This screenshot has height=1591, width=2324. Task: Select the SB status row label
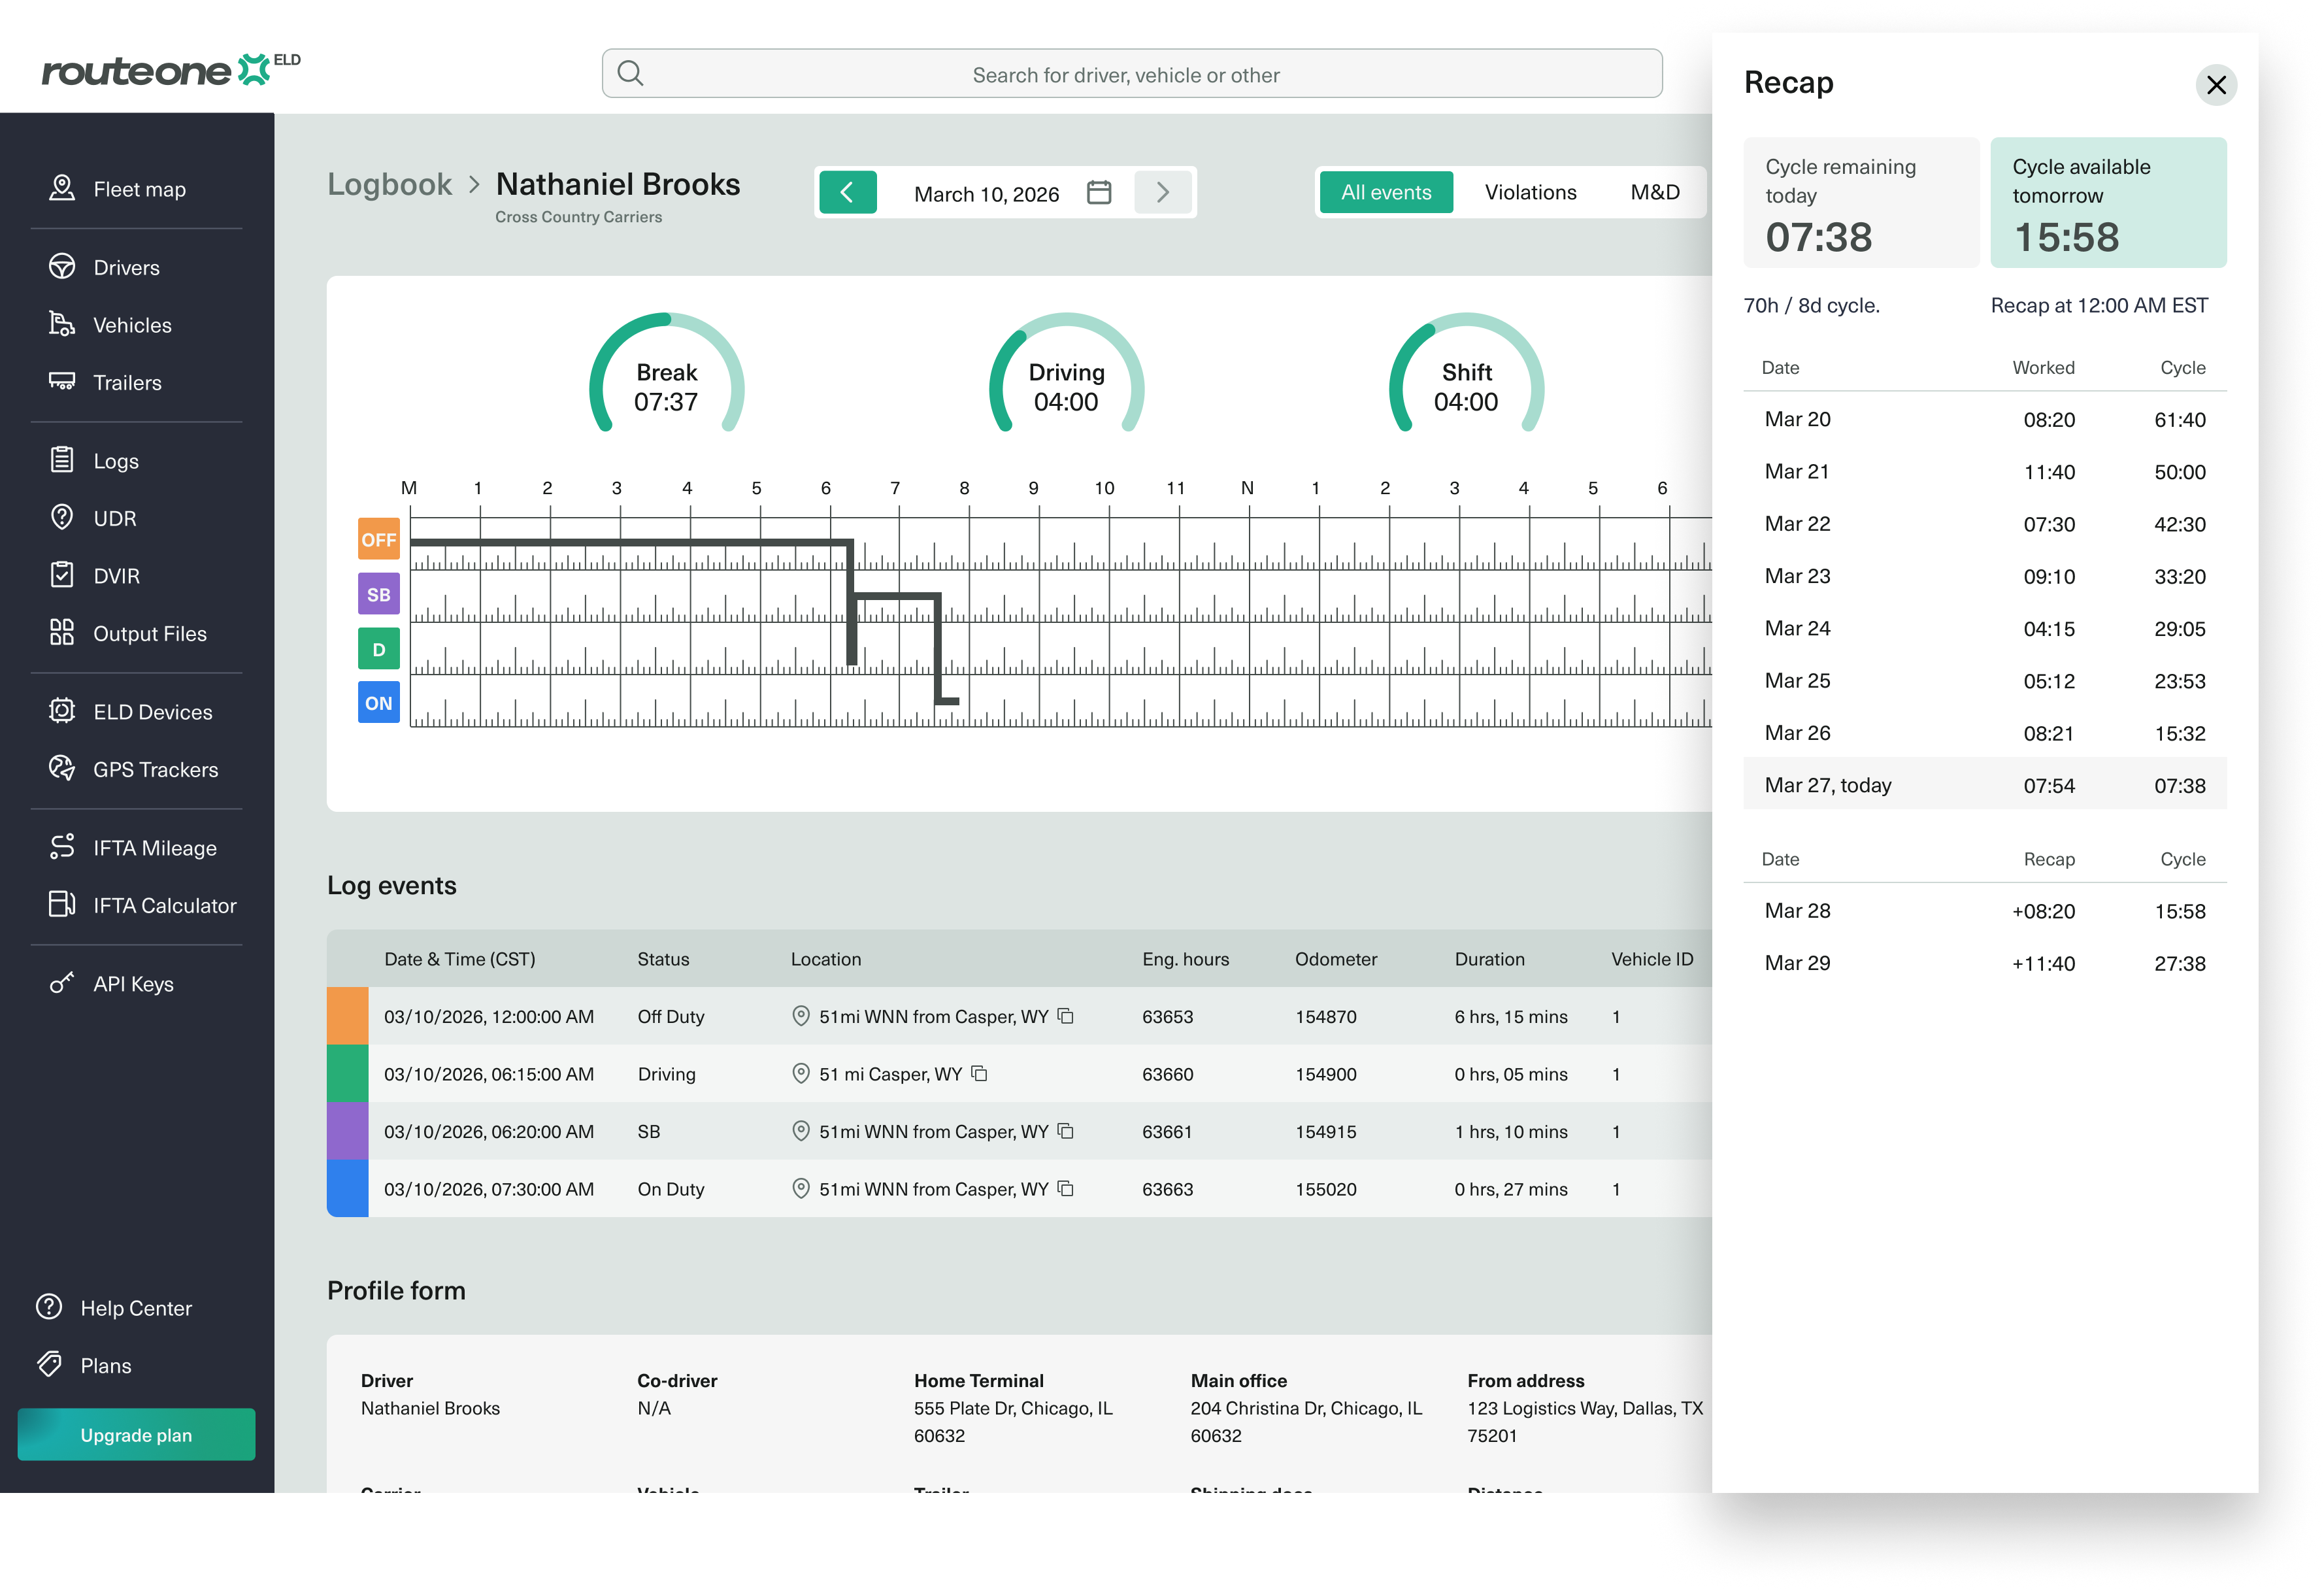379,594
